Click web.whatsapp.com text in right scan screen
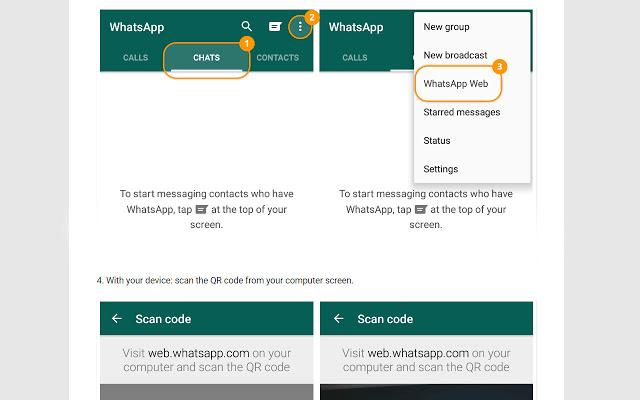The image size is (640, 400). coord(418,353)
